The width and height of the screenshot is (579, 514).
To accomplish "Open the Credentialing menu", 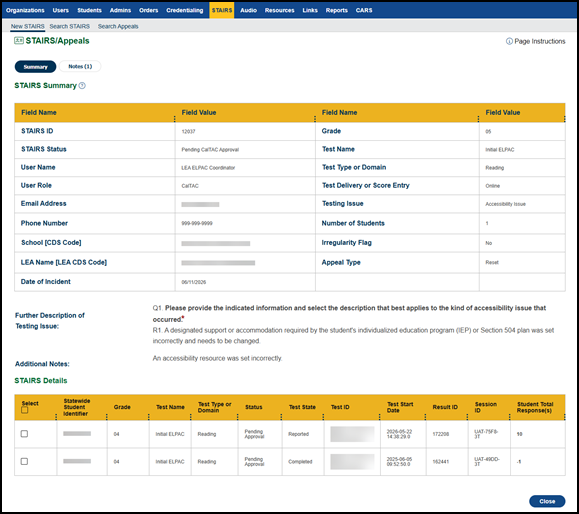I will coord(185,10).
